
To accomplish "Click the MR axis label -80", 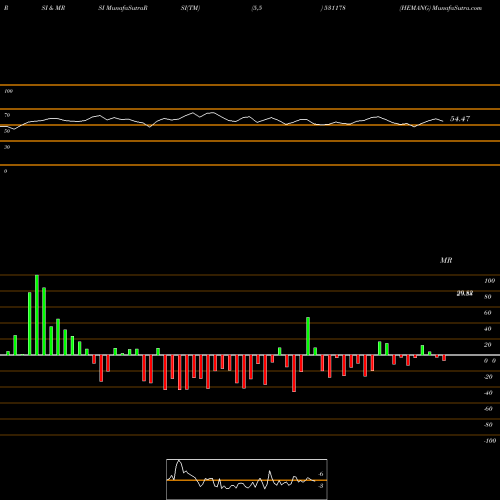I will [x=488, y=425].
